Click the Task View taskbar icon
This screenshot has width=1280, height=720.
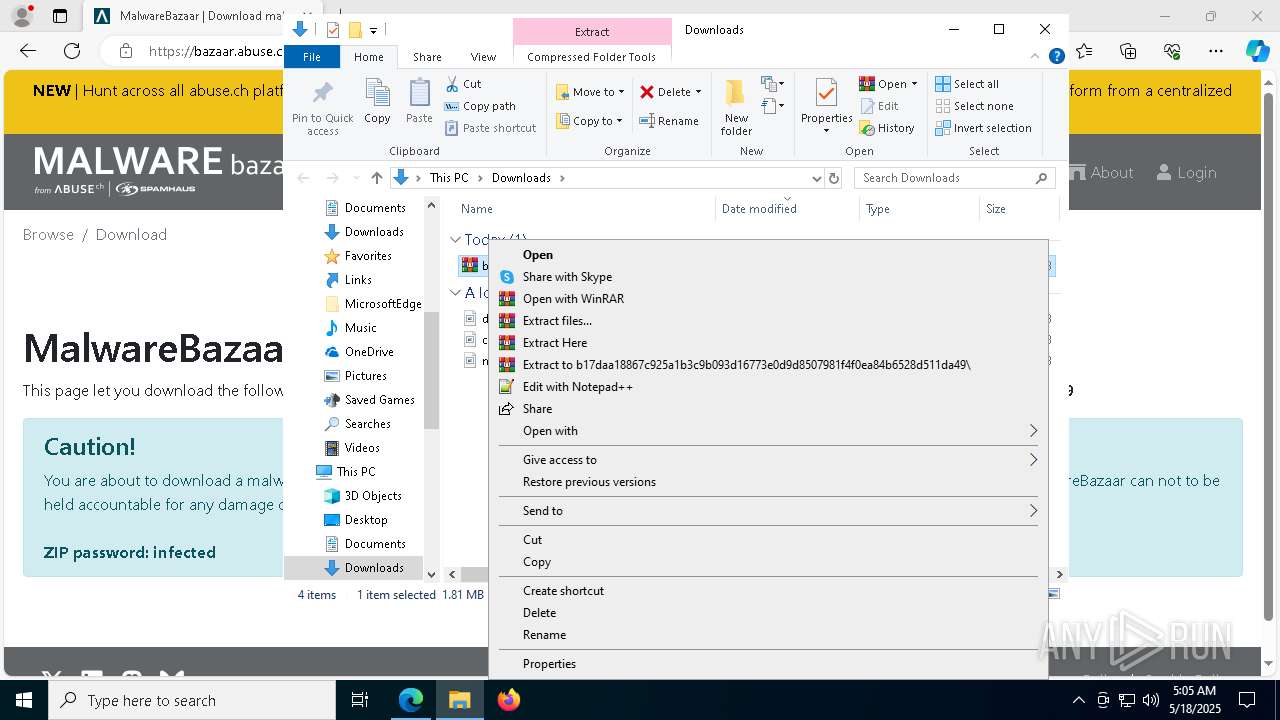coord(361,700)
